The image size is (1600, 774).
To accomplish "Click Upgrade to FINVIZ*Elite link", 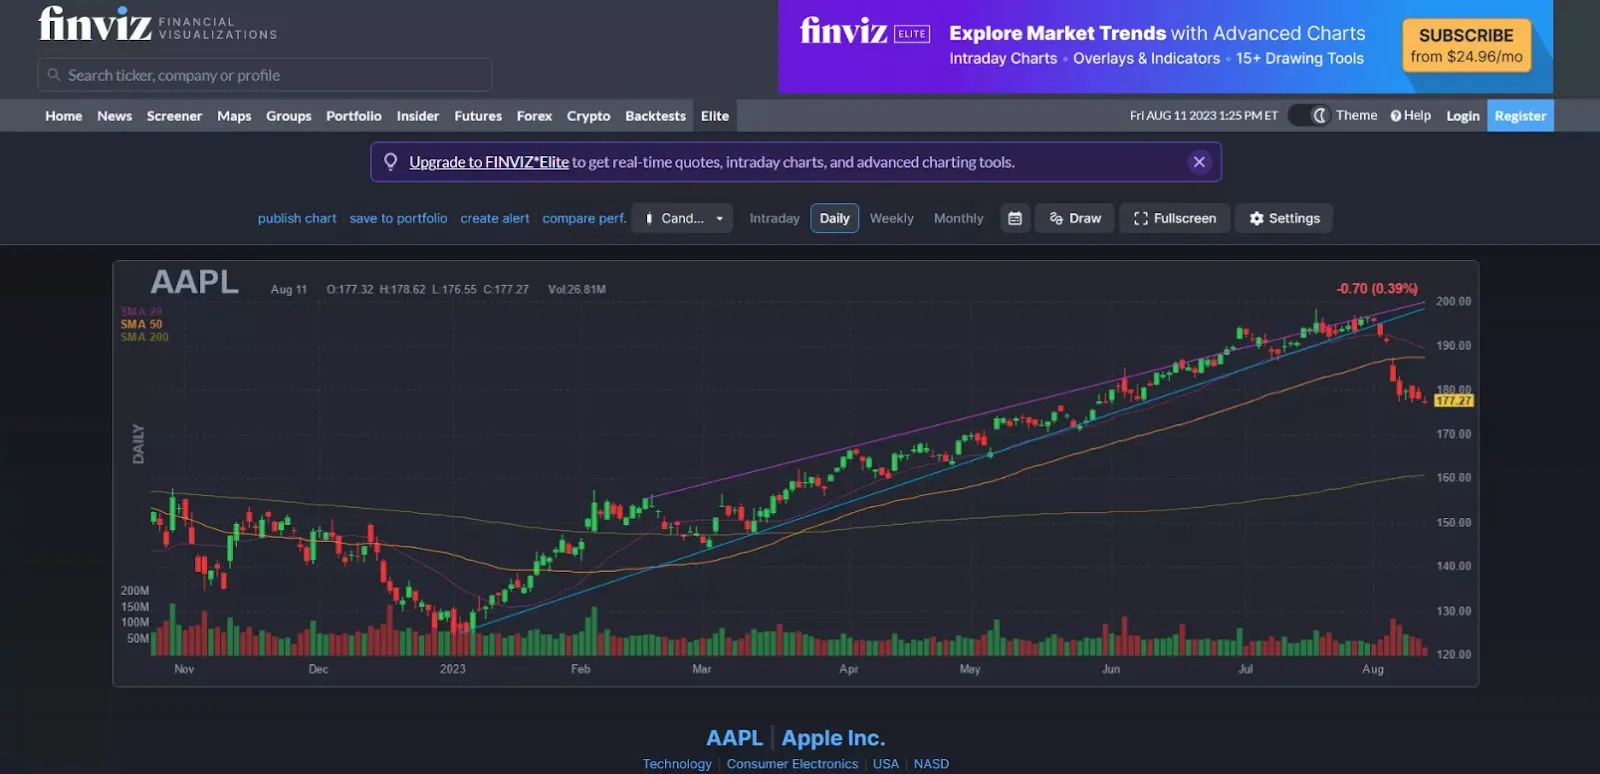I will [489, 162].
